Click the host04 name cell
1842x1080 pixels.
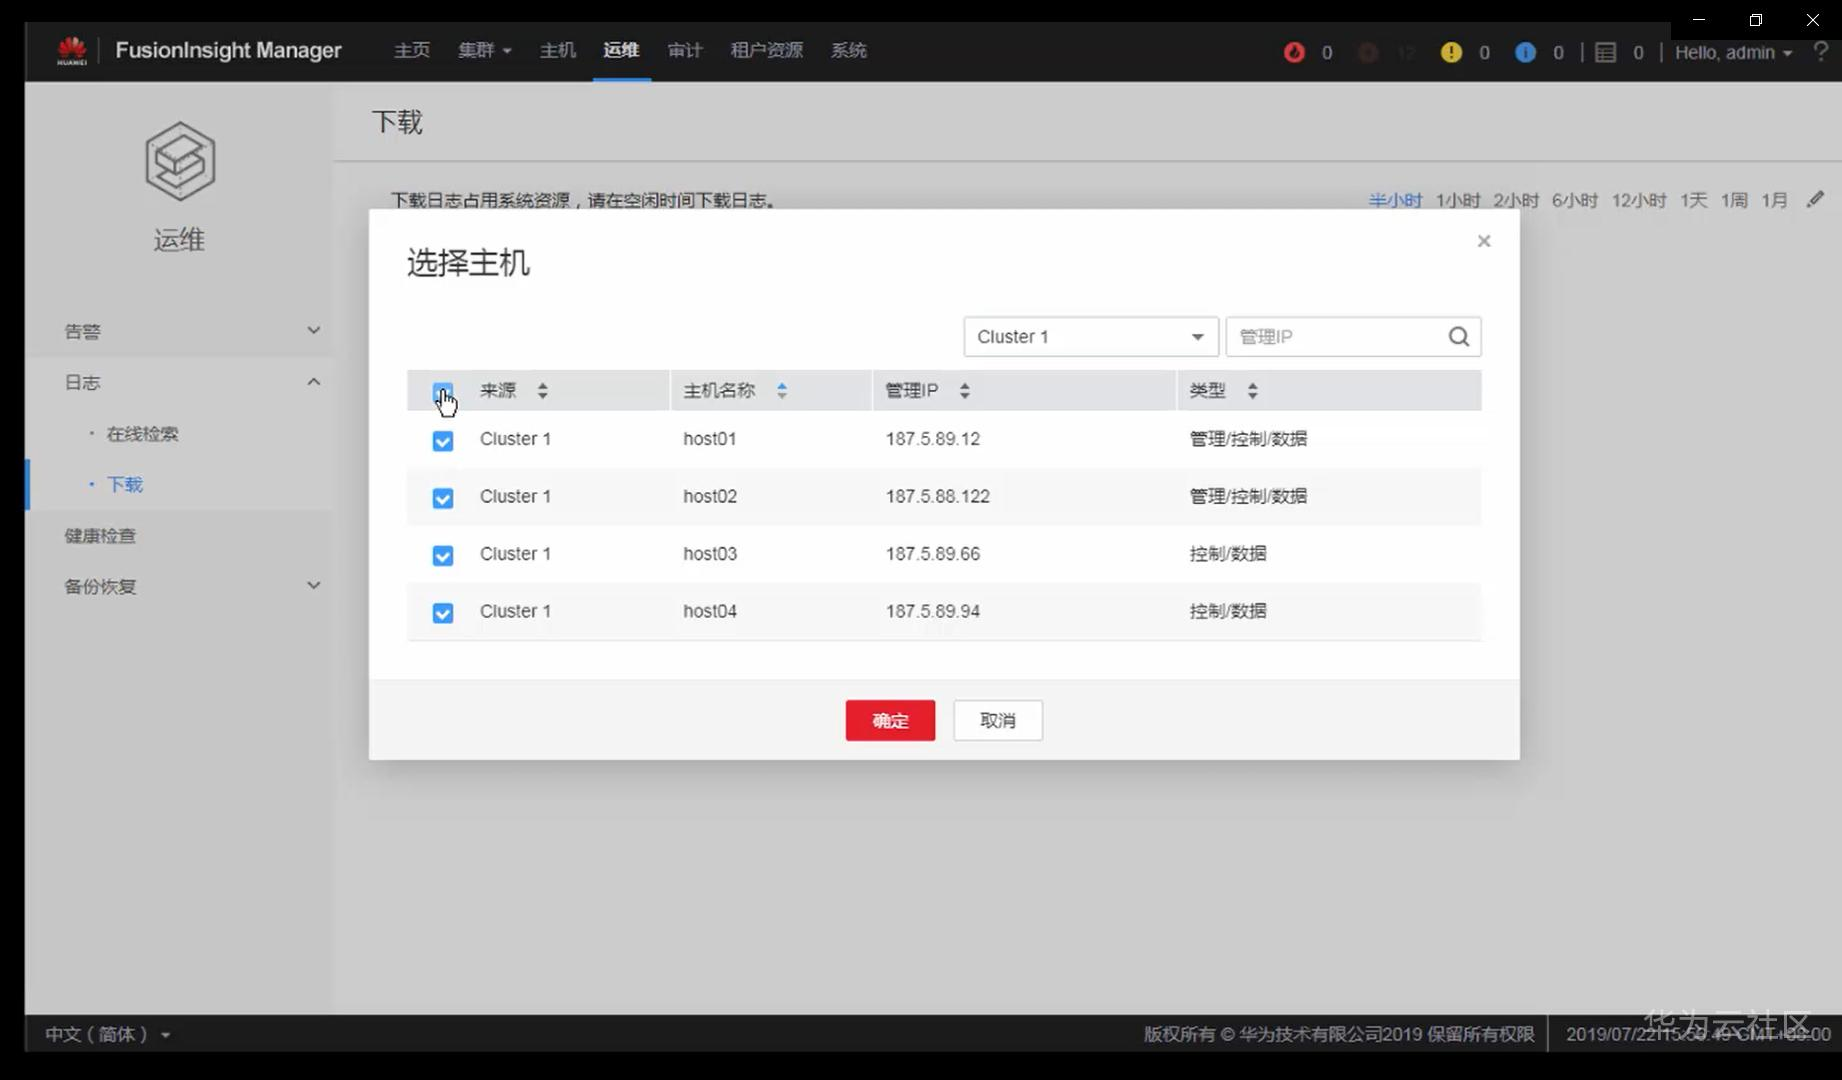point(710,611)
